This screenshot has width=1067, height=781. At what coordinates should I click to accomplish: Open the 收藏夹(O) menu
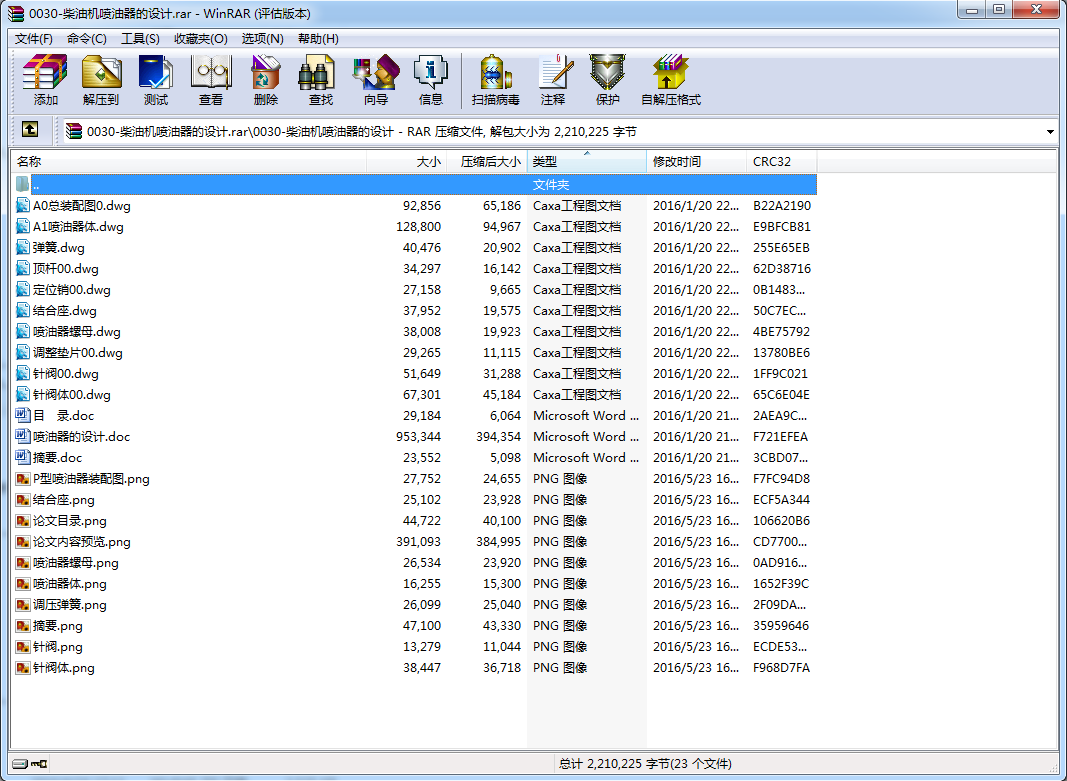pyautogui.click(x=201, y=39)
